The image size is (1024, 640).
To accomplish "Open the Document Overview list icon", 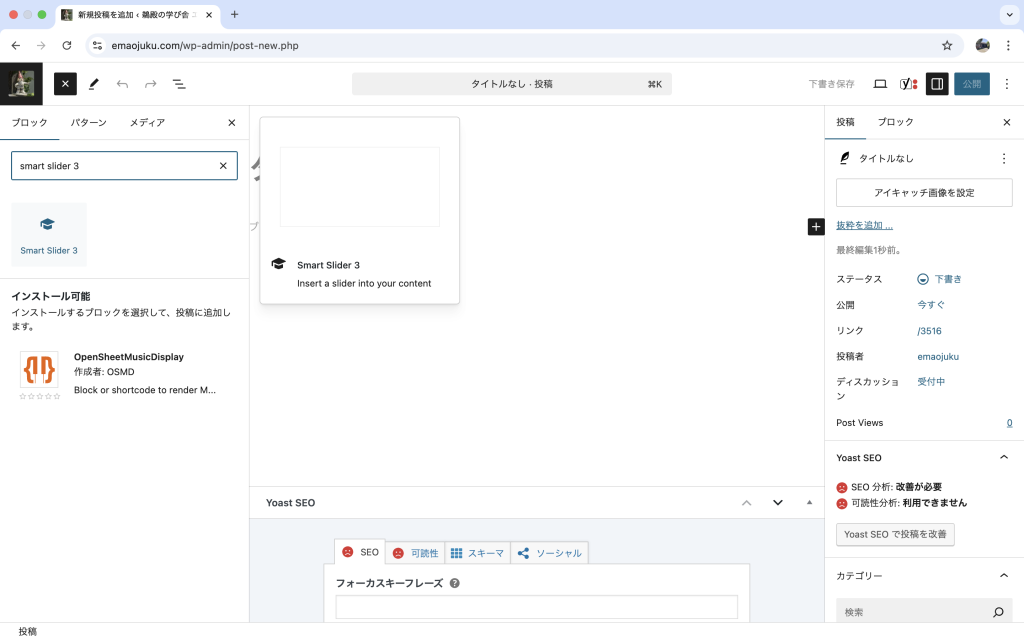I will (x=179, y=84).
